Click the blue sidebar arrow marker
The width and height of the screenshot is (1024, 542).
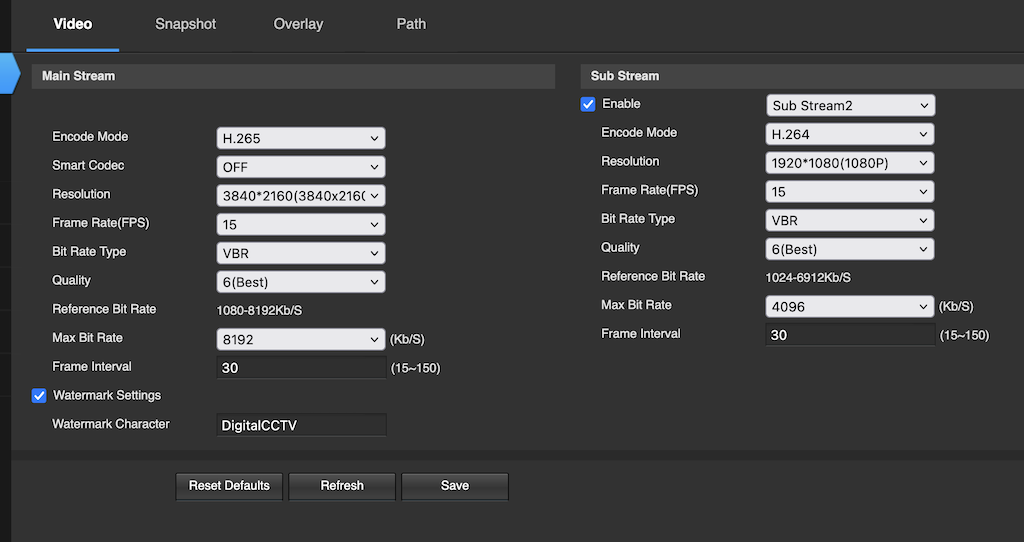[10, 73]
